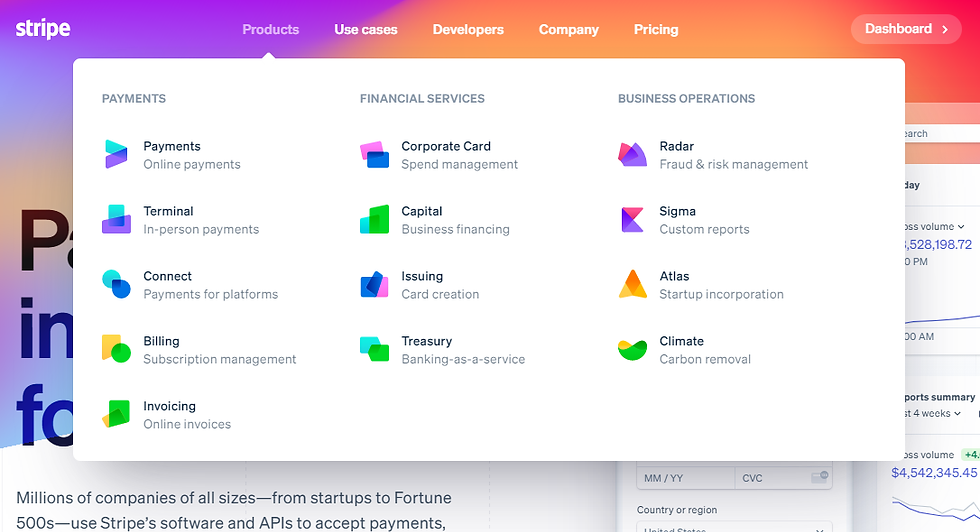
Task: Click the Radar fraud icon
Action: tap(632, 154)
